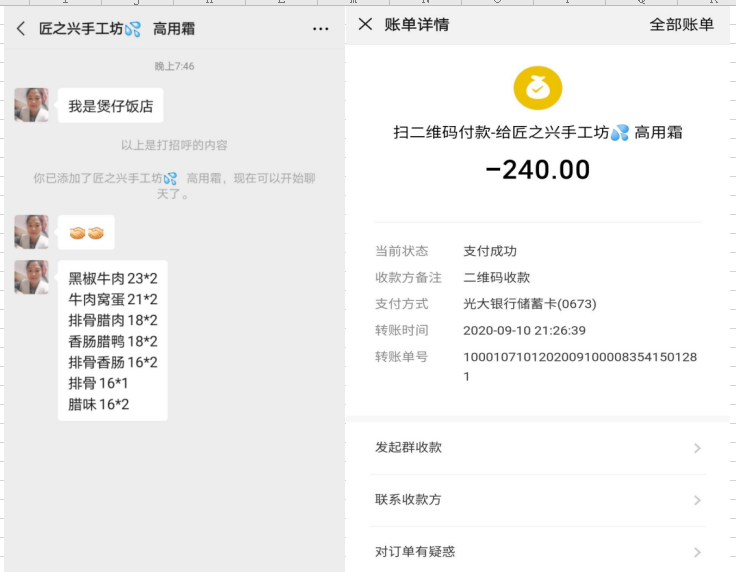Select the 对订单有疑惑 label

click(x=415, y=552)
